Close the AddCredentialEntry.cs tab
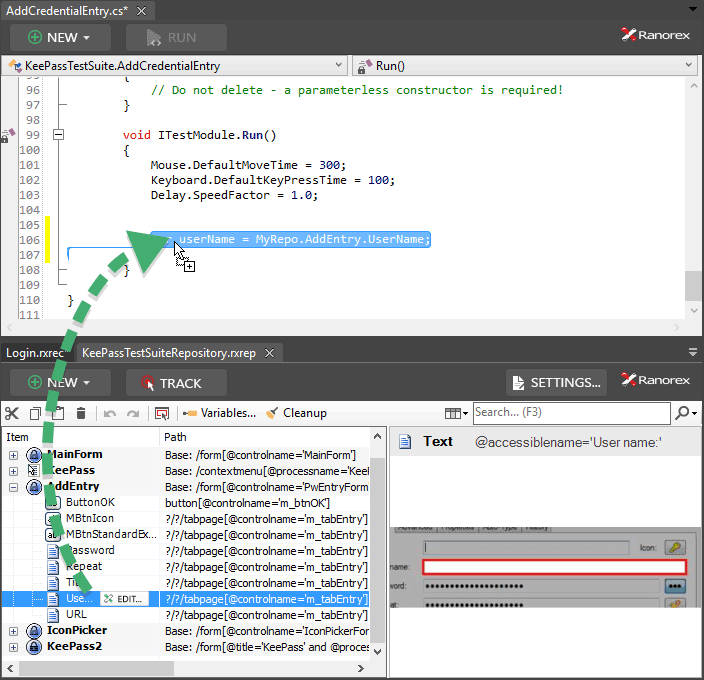This screenshot has width=704, height=680. coord(141,11)
